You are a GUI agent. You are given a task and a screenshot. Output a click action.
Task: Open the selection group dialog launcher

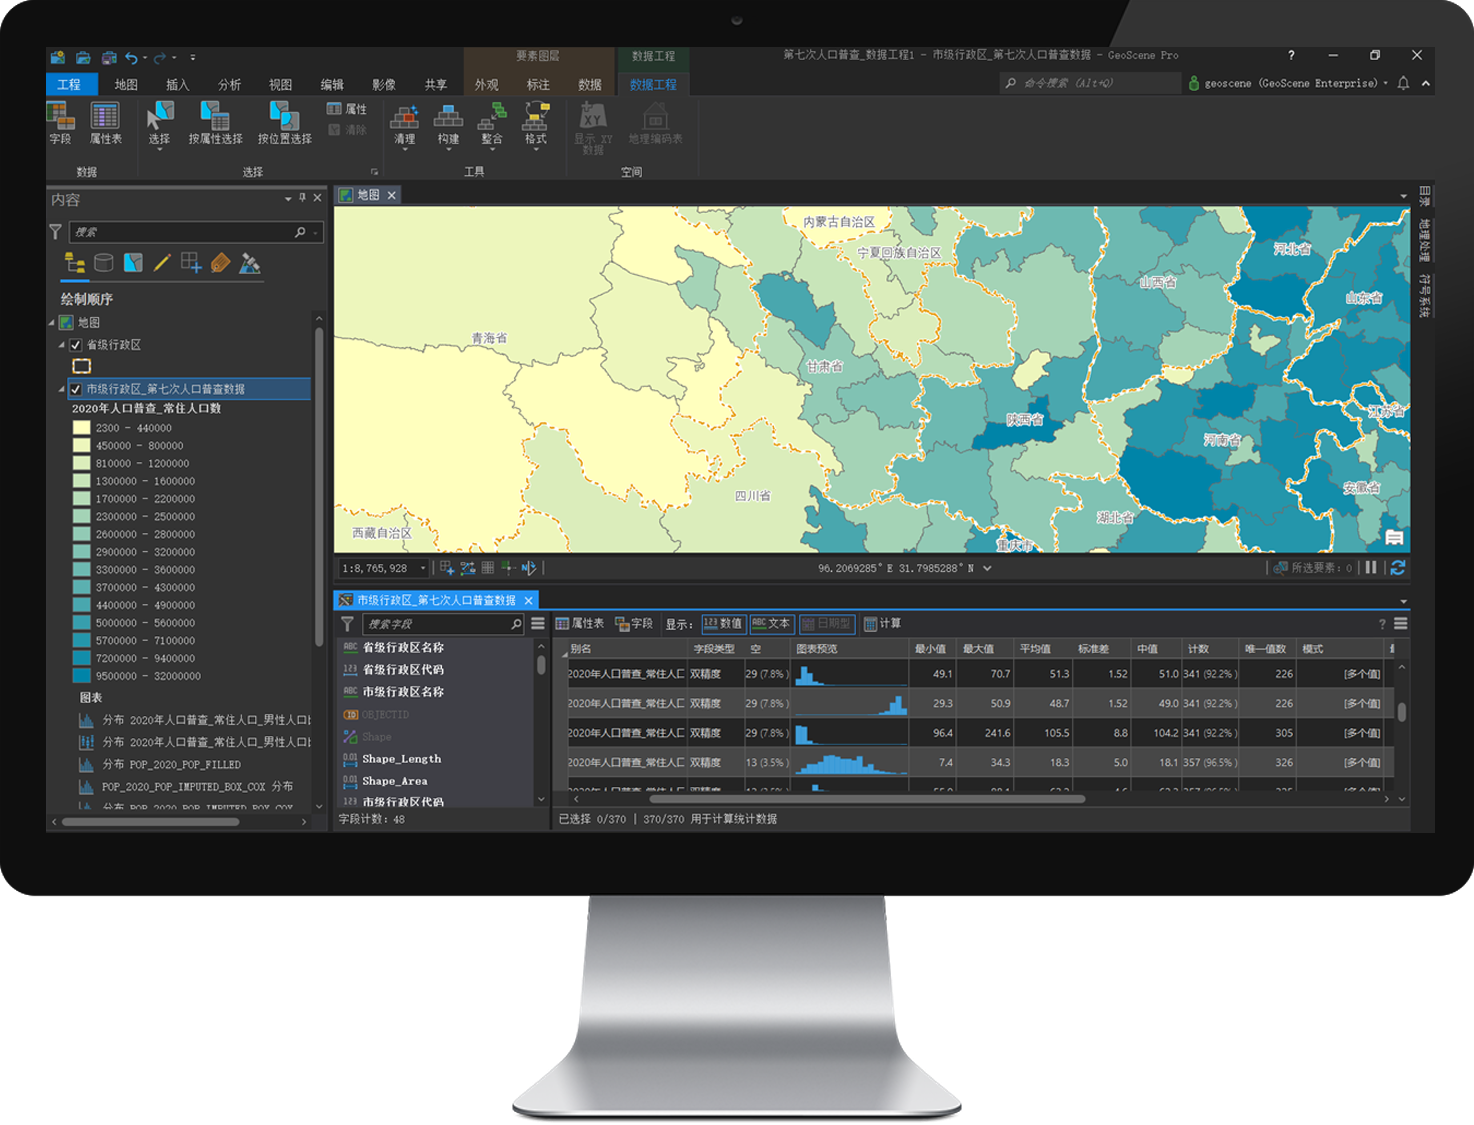pyautogui.click(x=375, y=172)
